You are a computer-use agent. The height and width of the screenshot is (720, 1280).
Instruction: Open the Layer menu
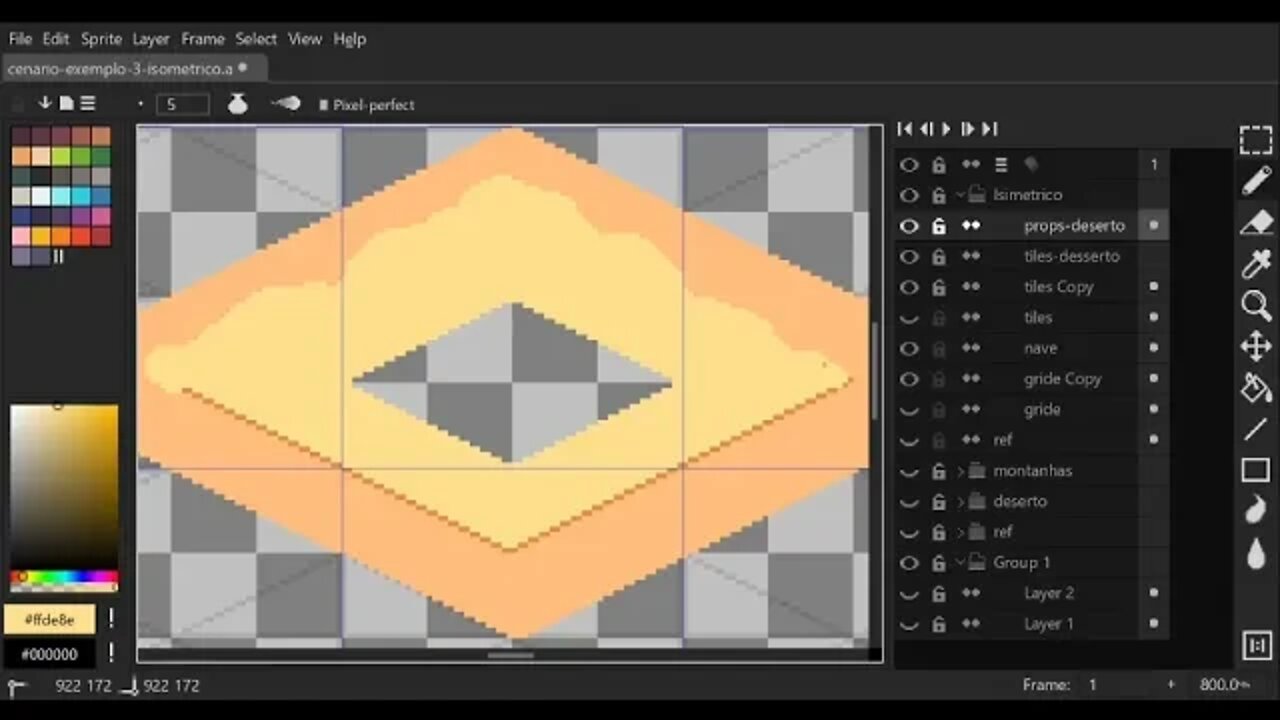151,39
